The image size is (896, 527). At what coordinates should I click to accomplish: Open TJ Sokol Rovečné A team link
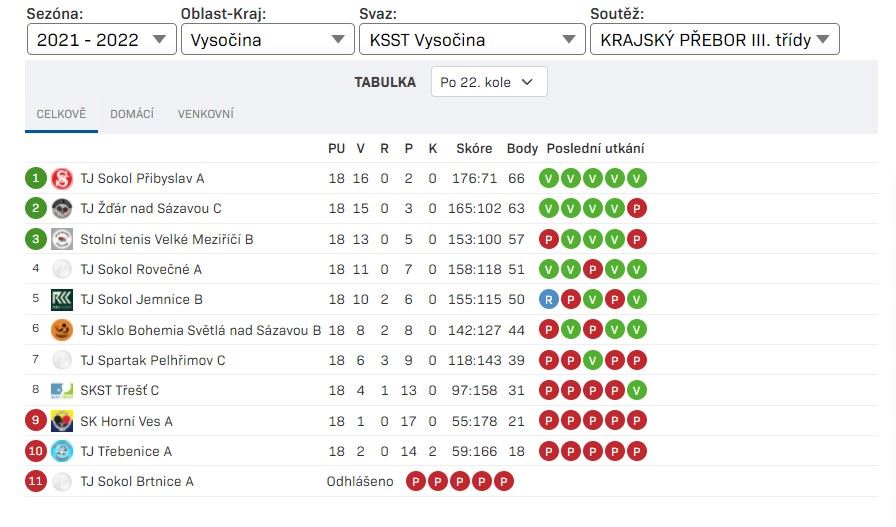[141, 269]
